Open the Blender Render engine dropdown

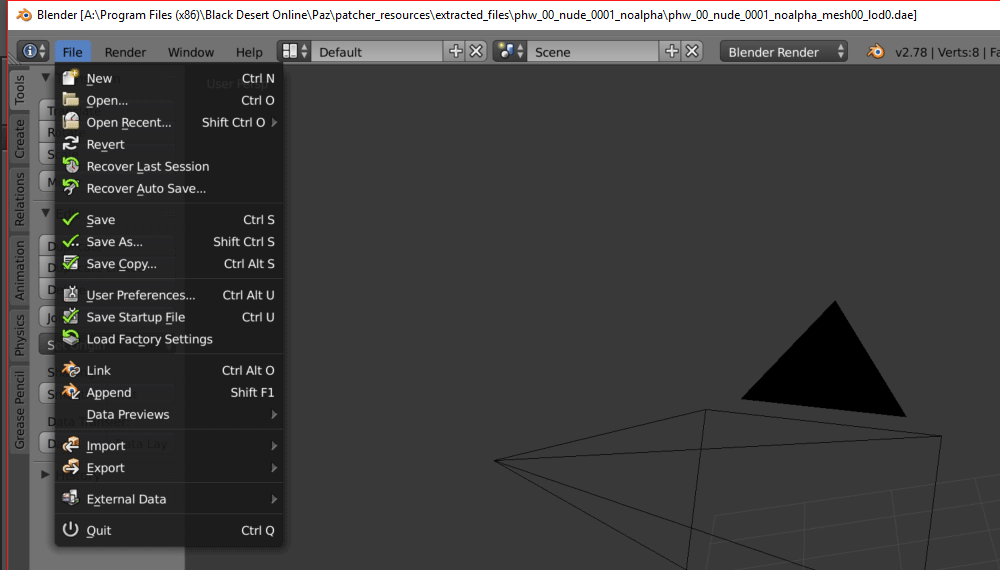(x=785, y=52)
